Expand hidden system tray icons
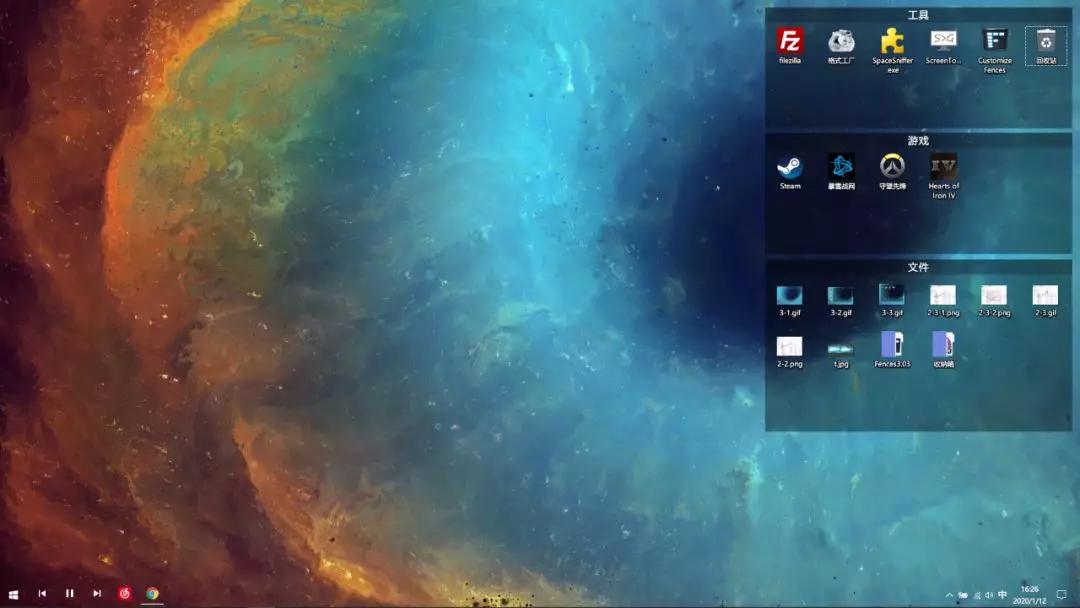 pos(949,595)
